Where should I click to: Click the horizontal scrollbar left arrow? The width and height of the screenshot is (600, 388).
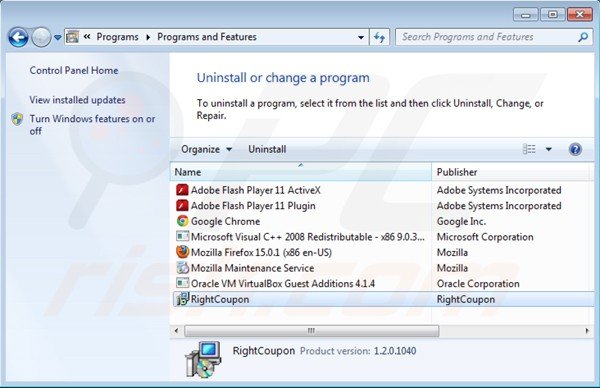click(x=176, y=331)
